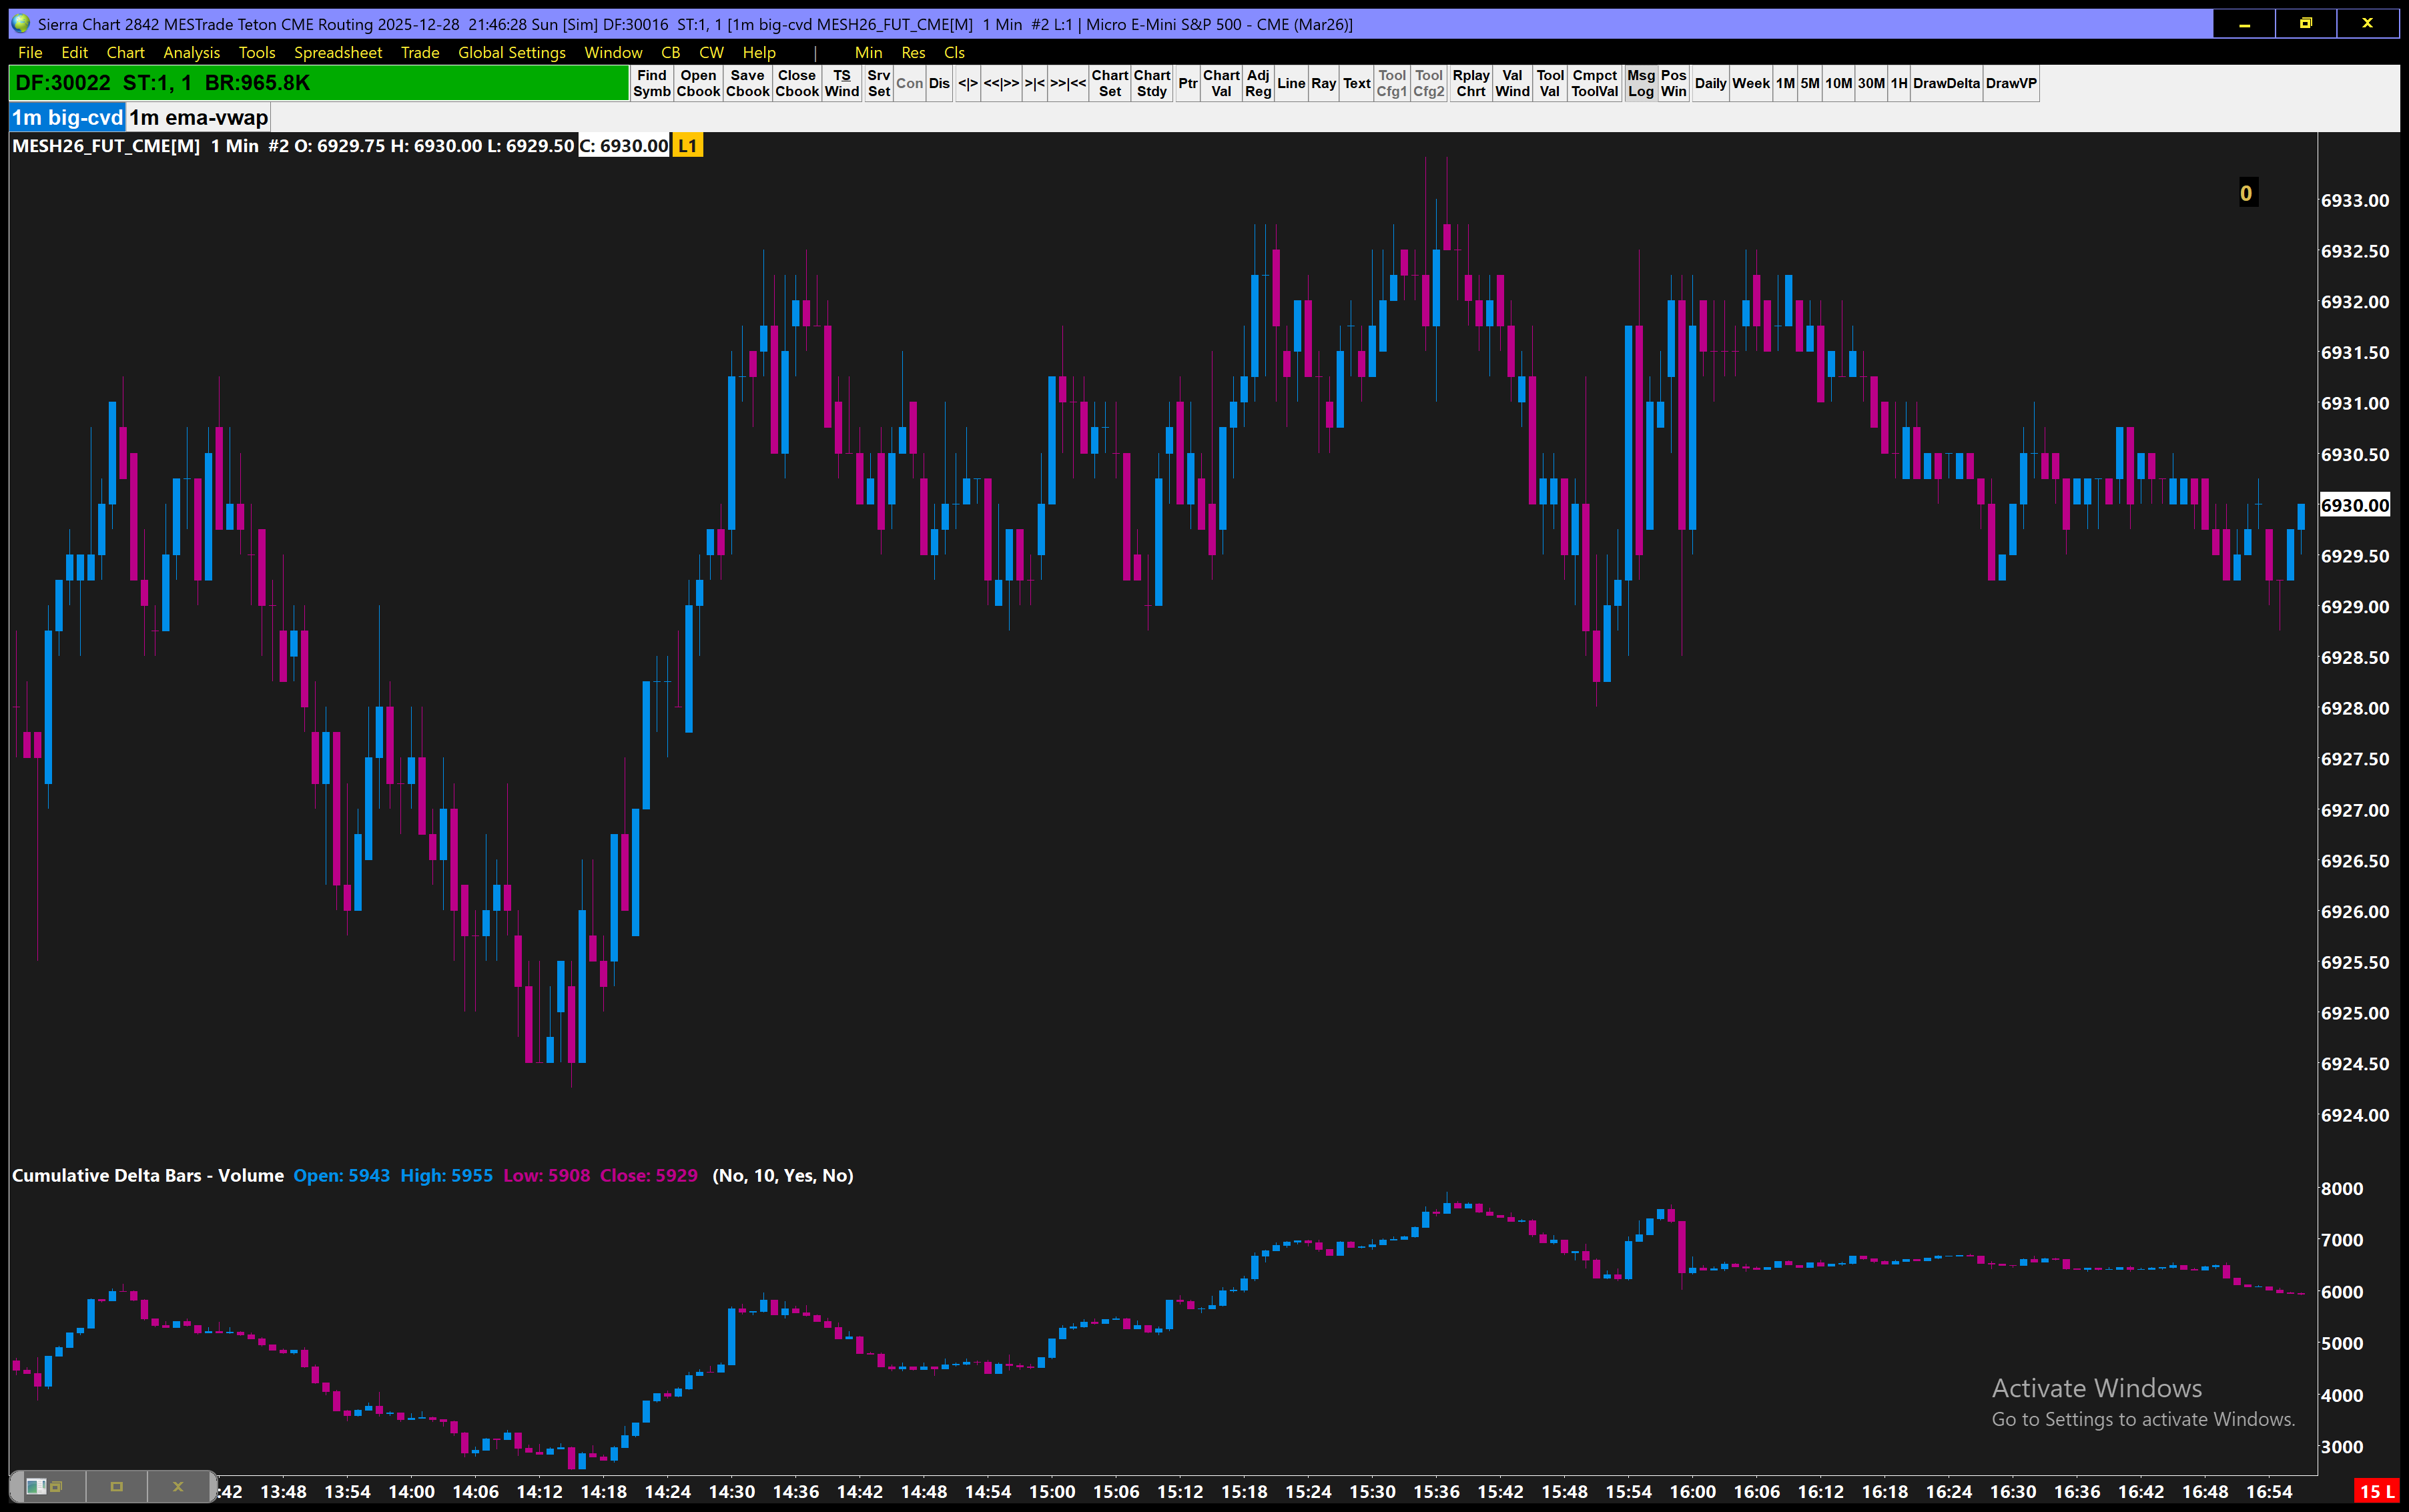Expand the Analysis menu
The image size is (2409, 1512).
pyautogui.click(x=191, y=52)
